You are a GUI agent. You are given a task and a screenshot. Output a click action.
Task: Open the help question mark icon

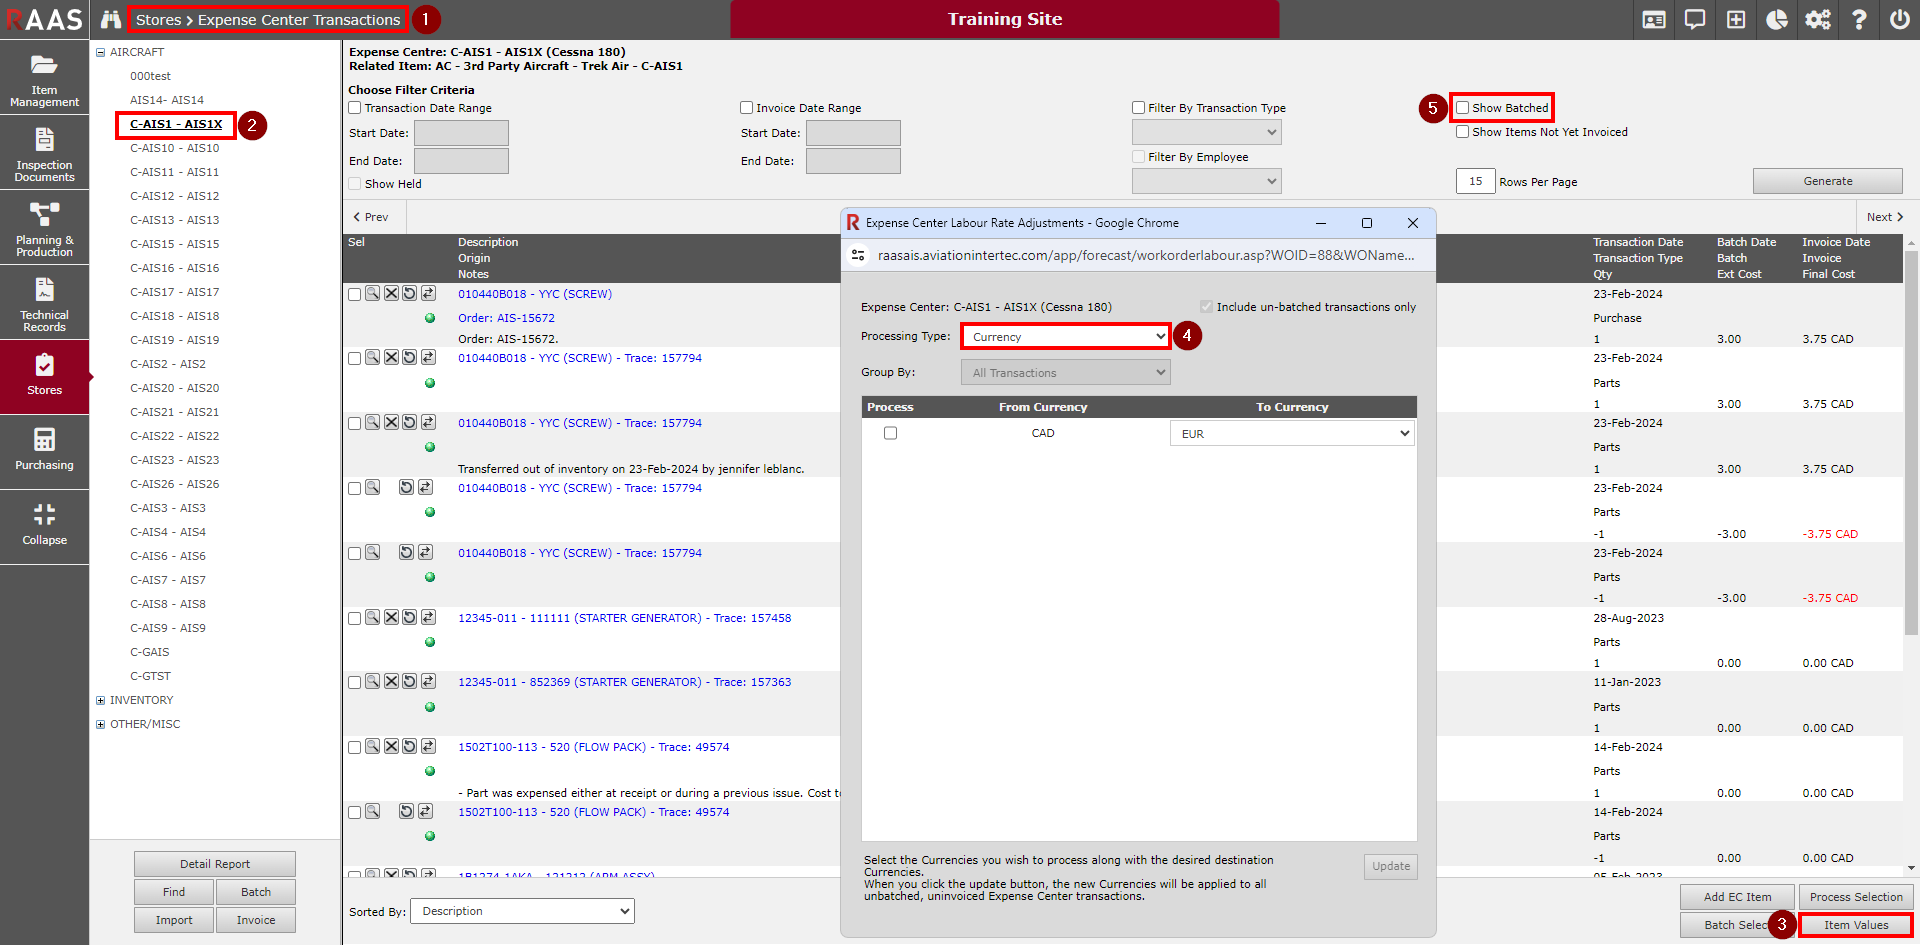click(1858, 20)
